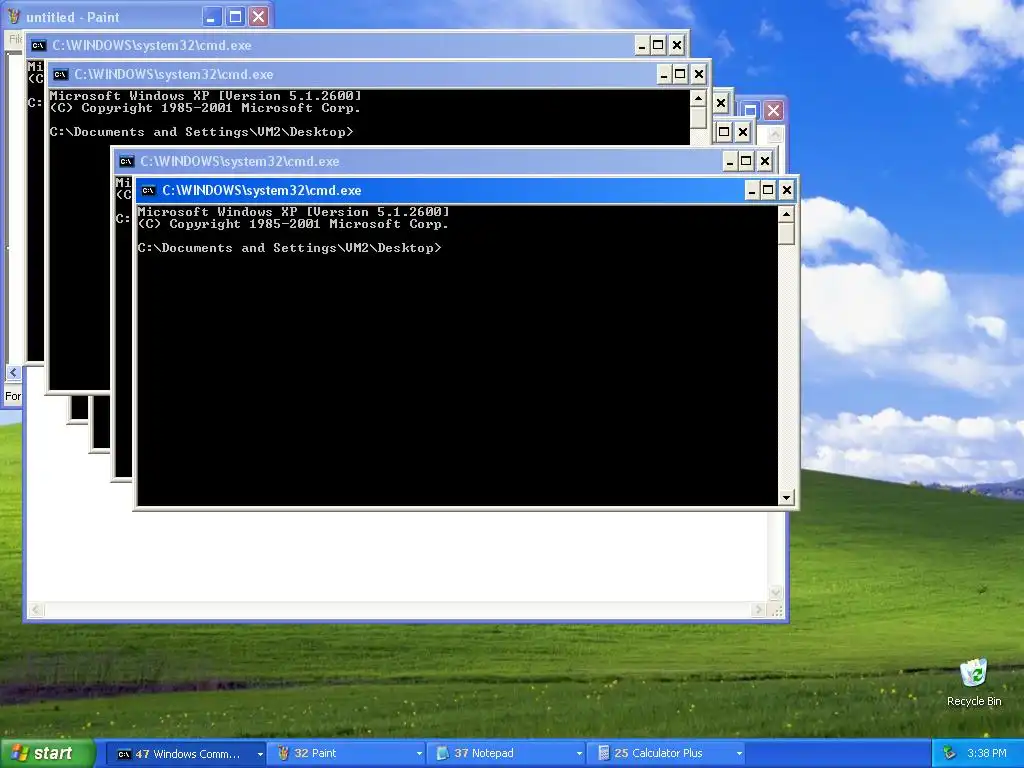Click the cmd icon of the window directly behind the active one

(x=127, y=161)
